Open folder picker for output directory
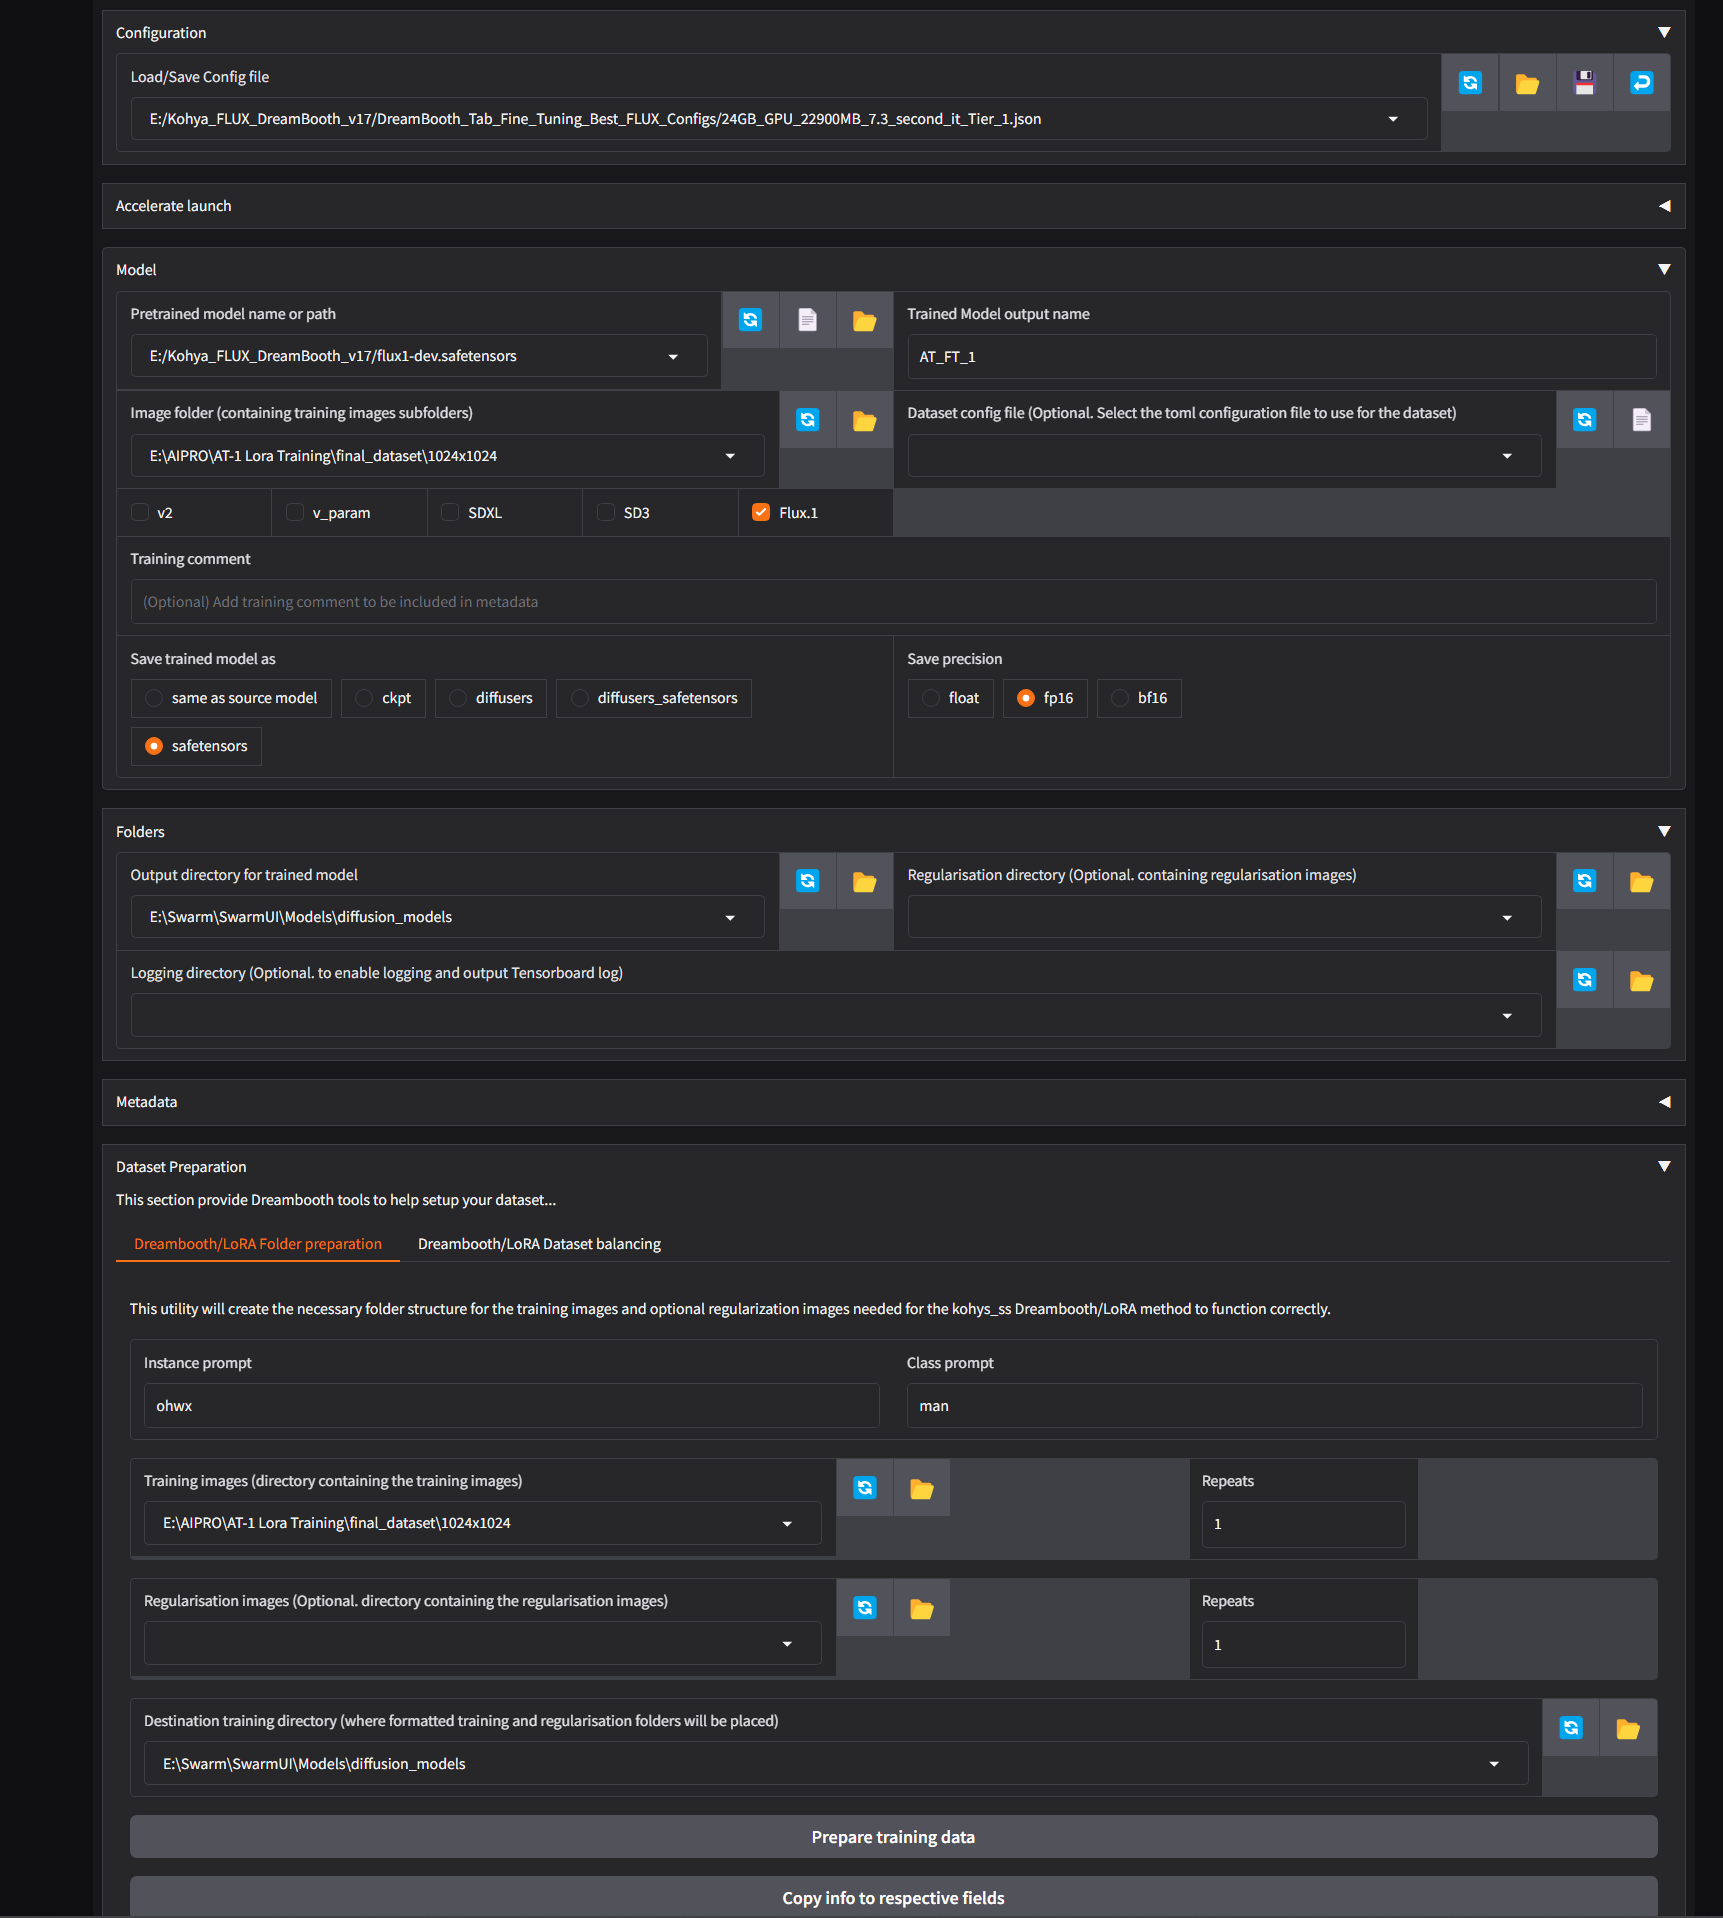1723x1918 pixels. pos(864,881)
